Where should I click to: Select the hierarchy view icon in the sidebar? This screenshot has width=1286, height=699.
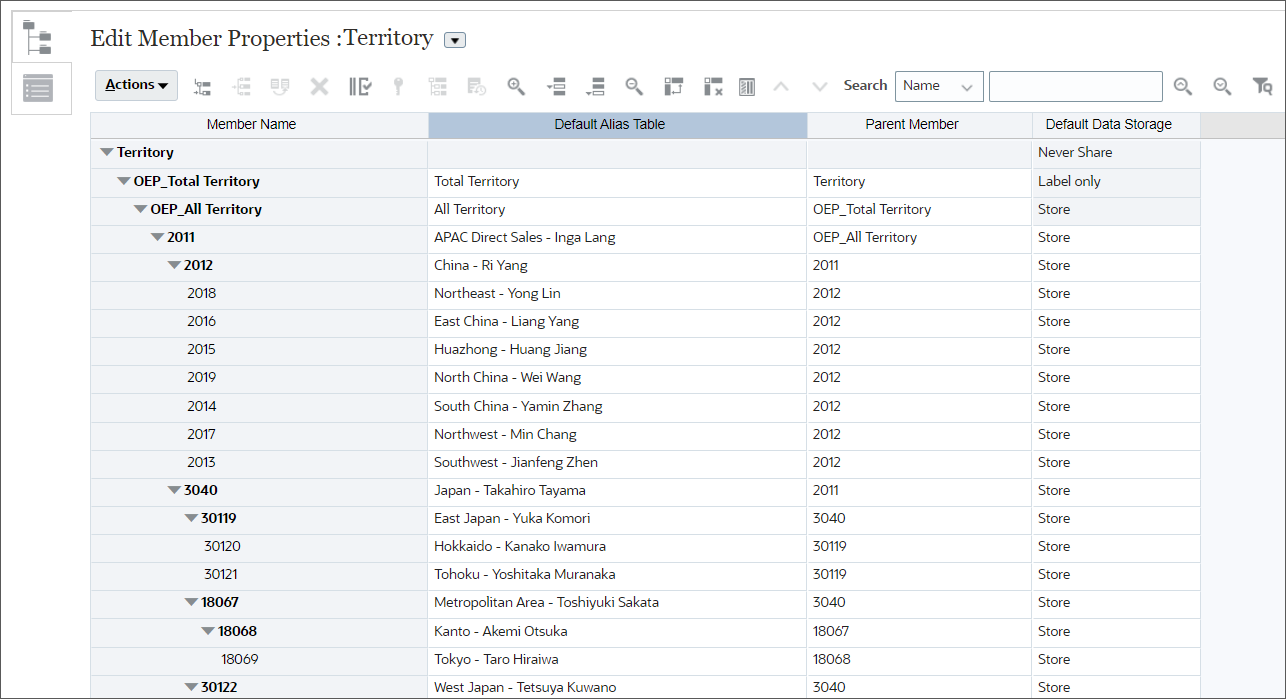[40, 36]
